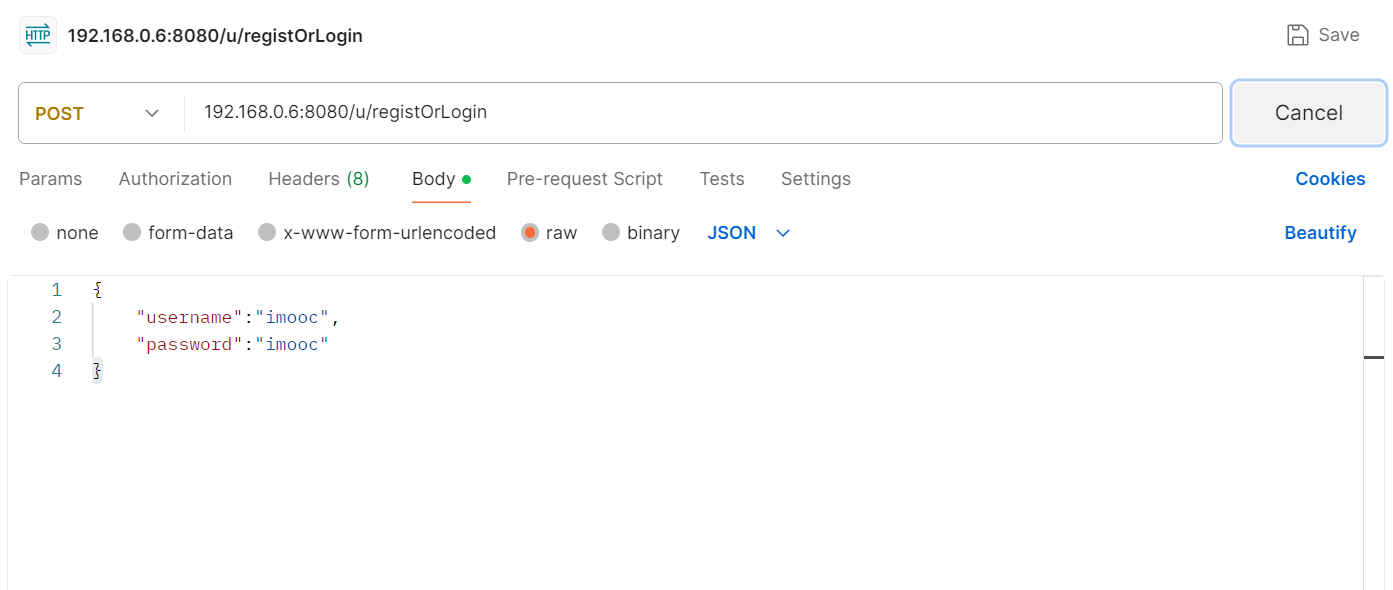This screenshot has height=590, width=1393.
Task: Click the green dot on Body tab
Action: point(466,180)
